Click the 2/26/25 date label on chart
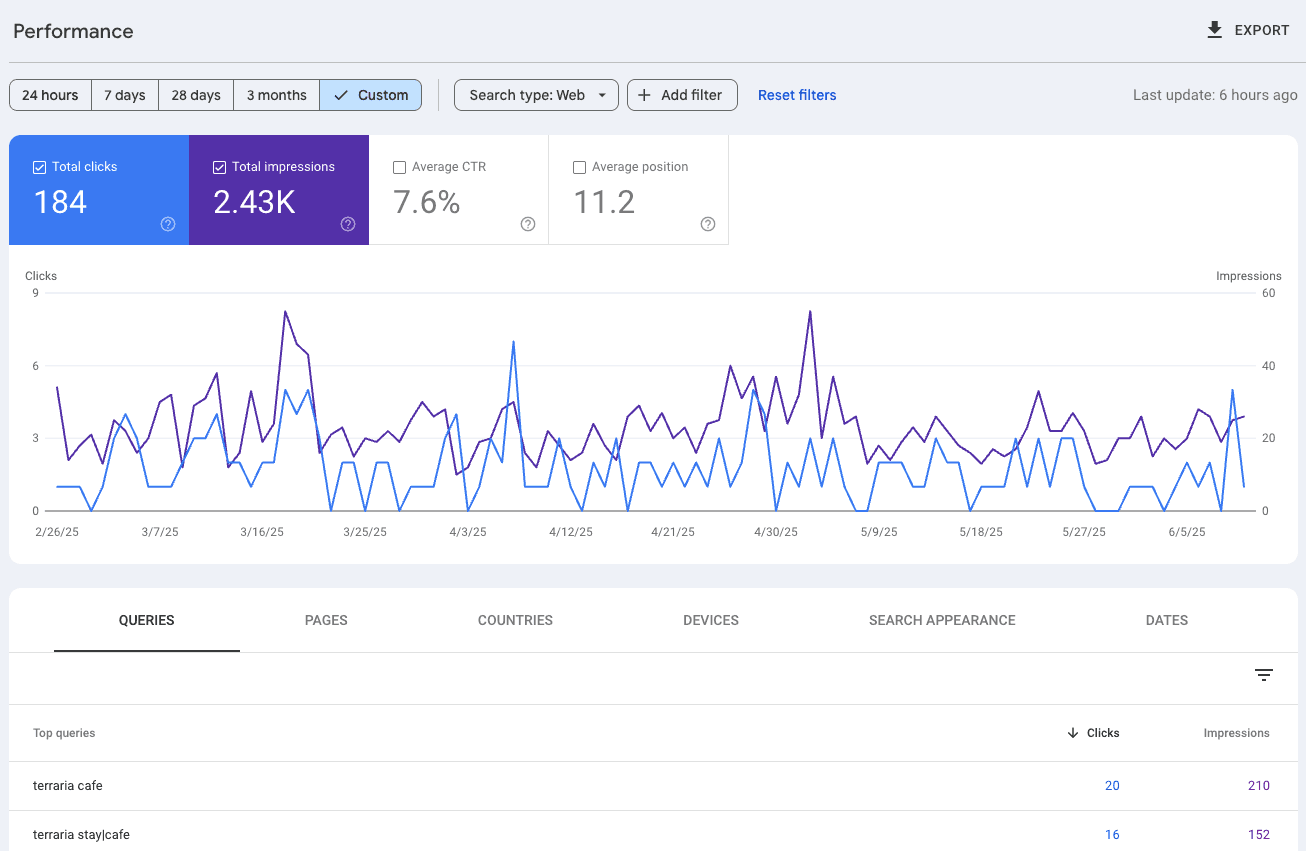 pos(56,532)
